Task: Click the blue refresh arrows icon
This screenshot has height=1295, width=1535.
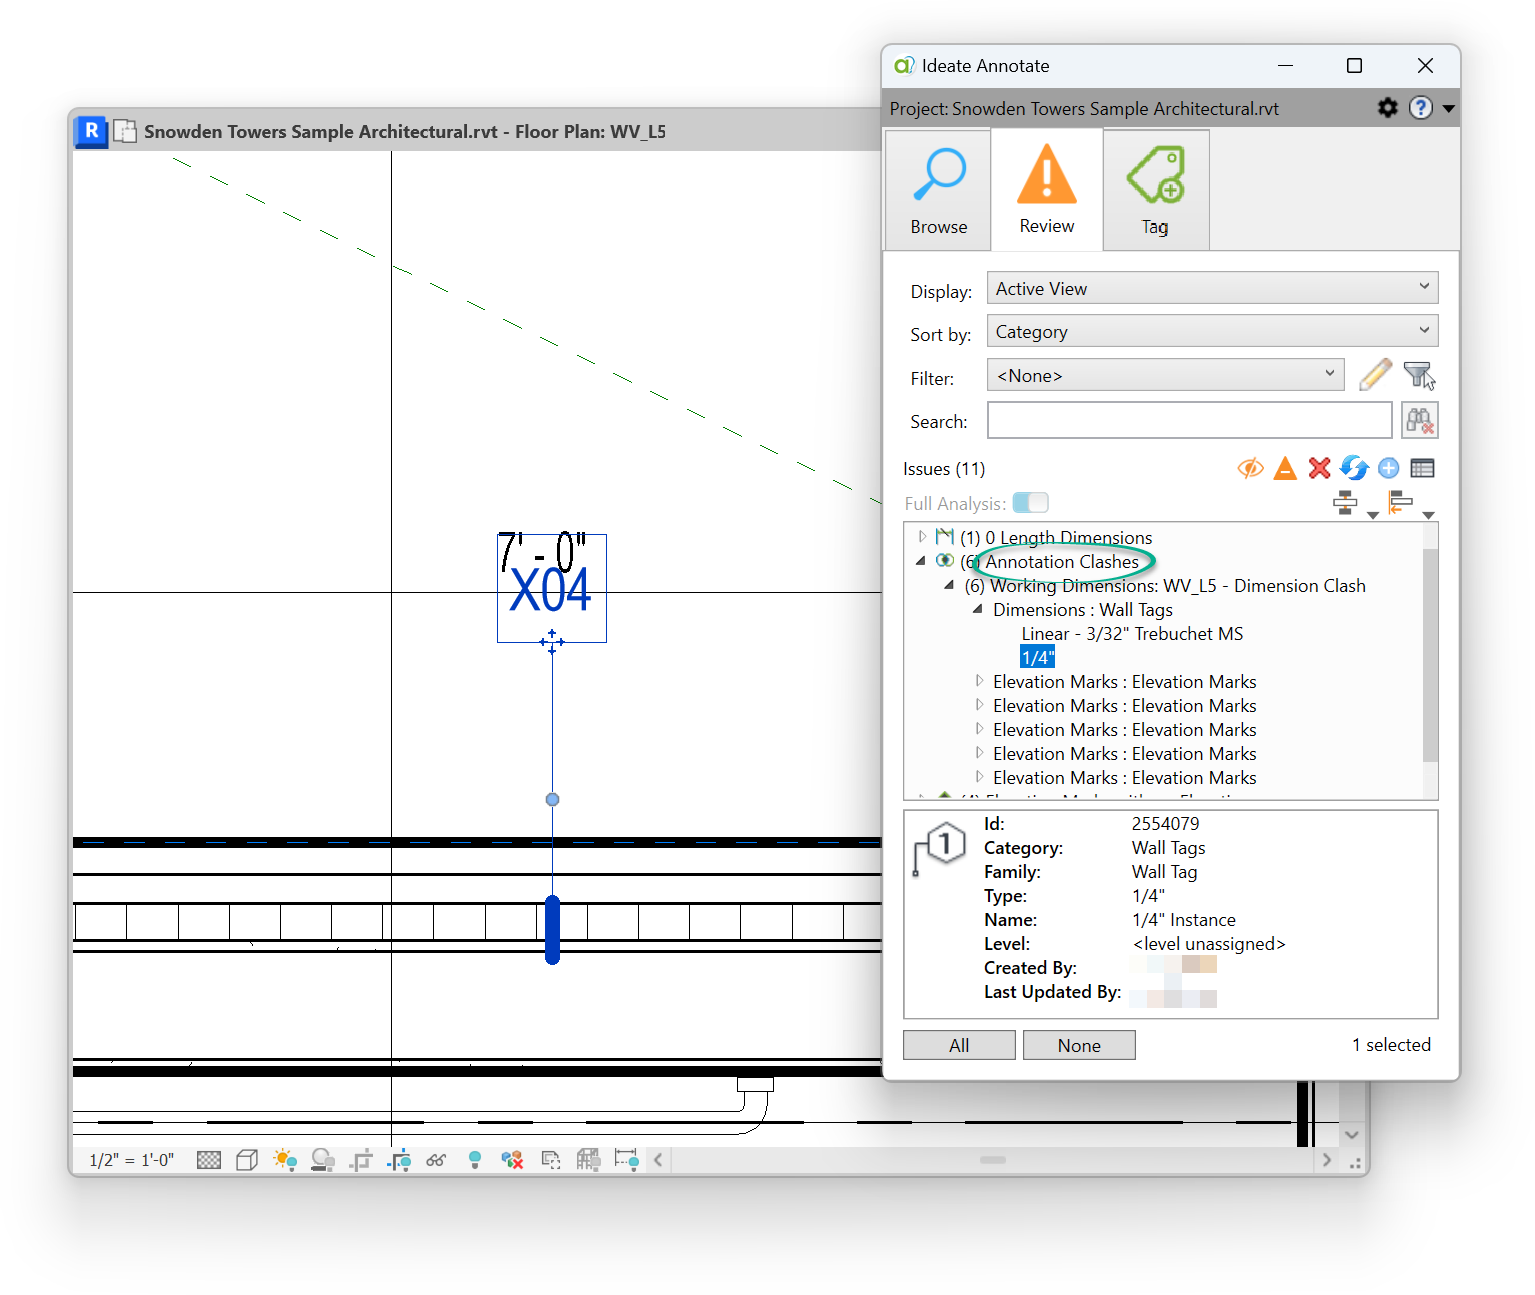Action: coord(1354,468)
